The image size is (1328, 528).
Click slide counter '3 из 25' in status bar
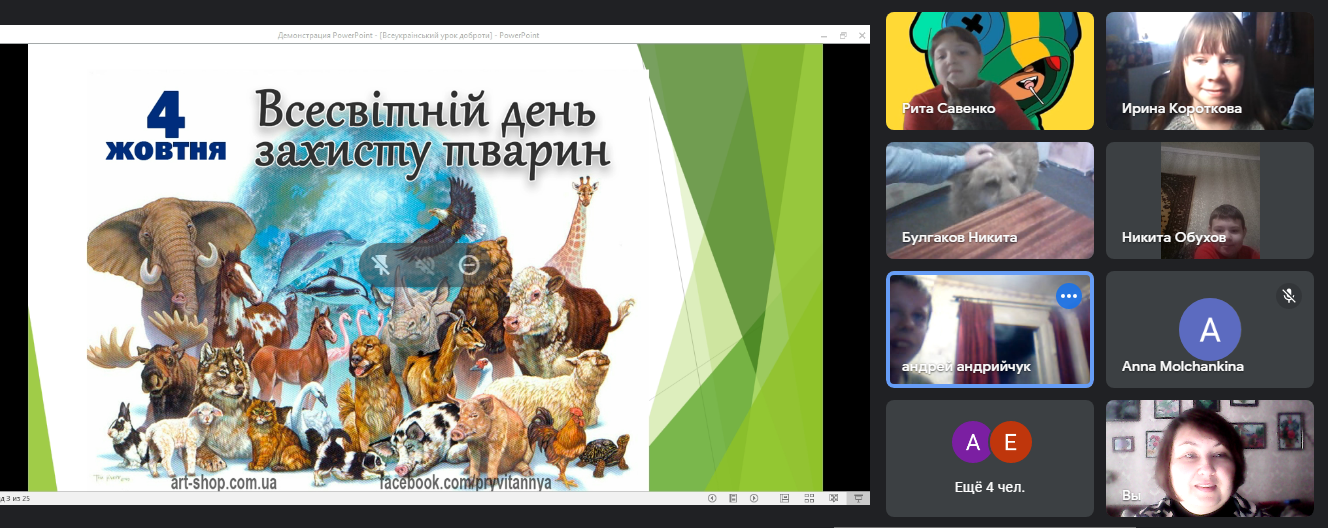pyautogui.click(x=18, y=497)
